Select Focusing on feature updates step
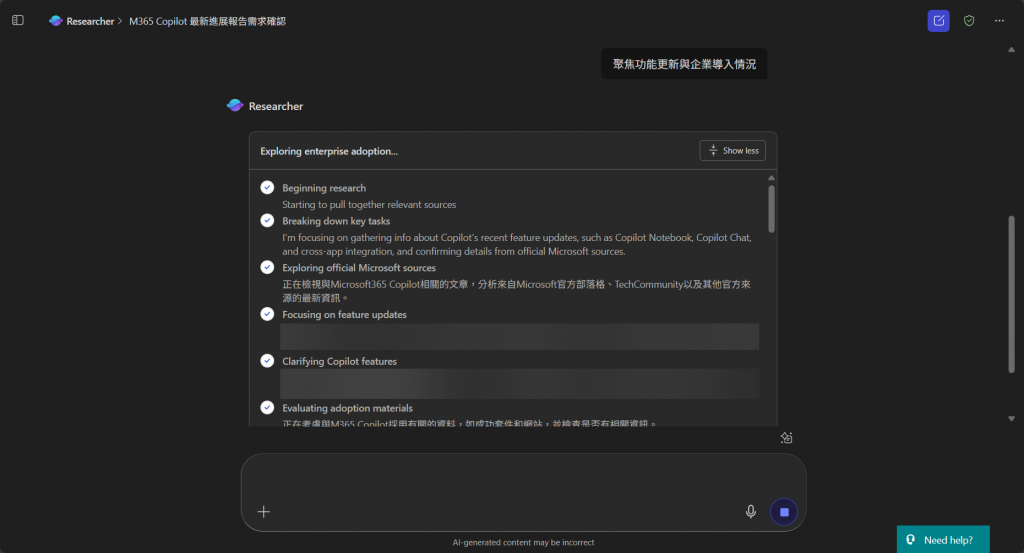 click(x=344, y=315)
